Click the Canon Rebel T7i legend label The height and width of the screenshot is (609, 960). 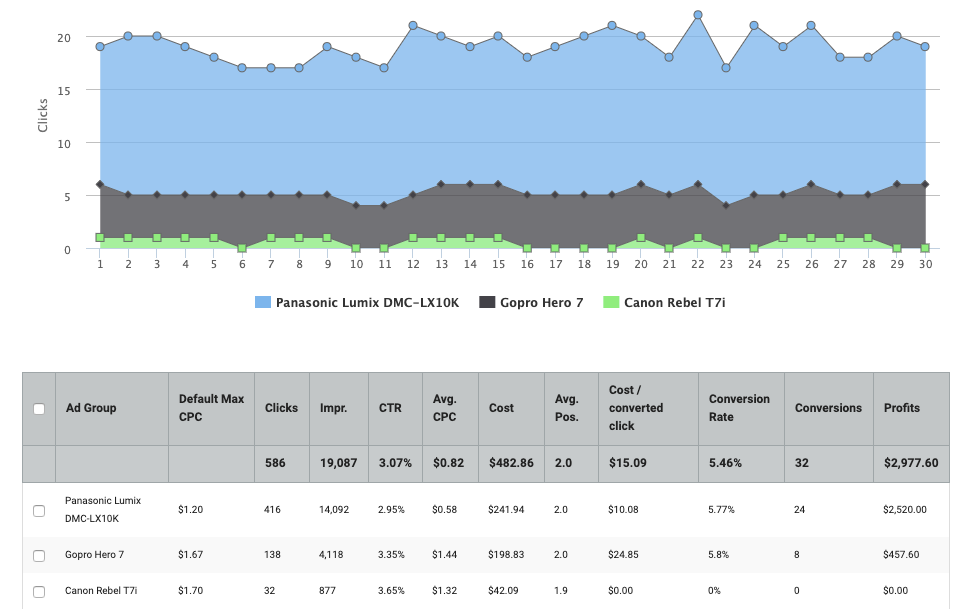(x=674, y=302)
